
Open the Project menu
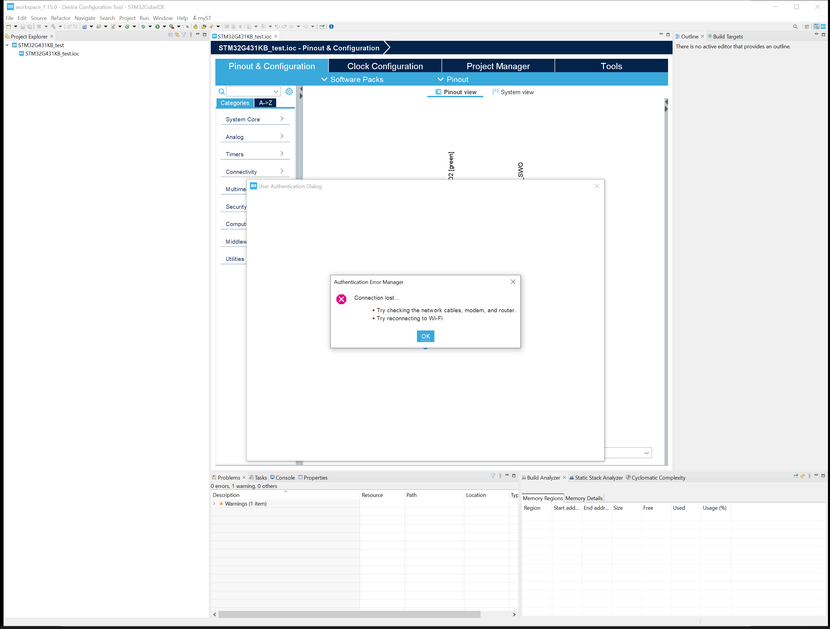pos(127,18)
